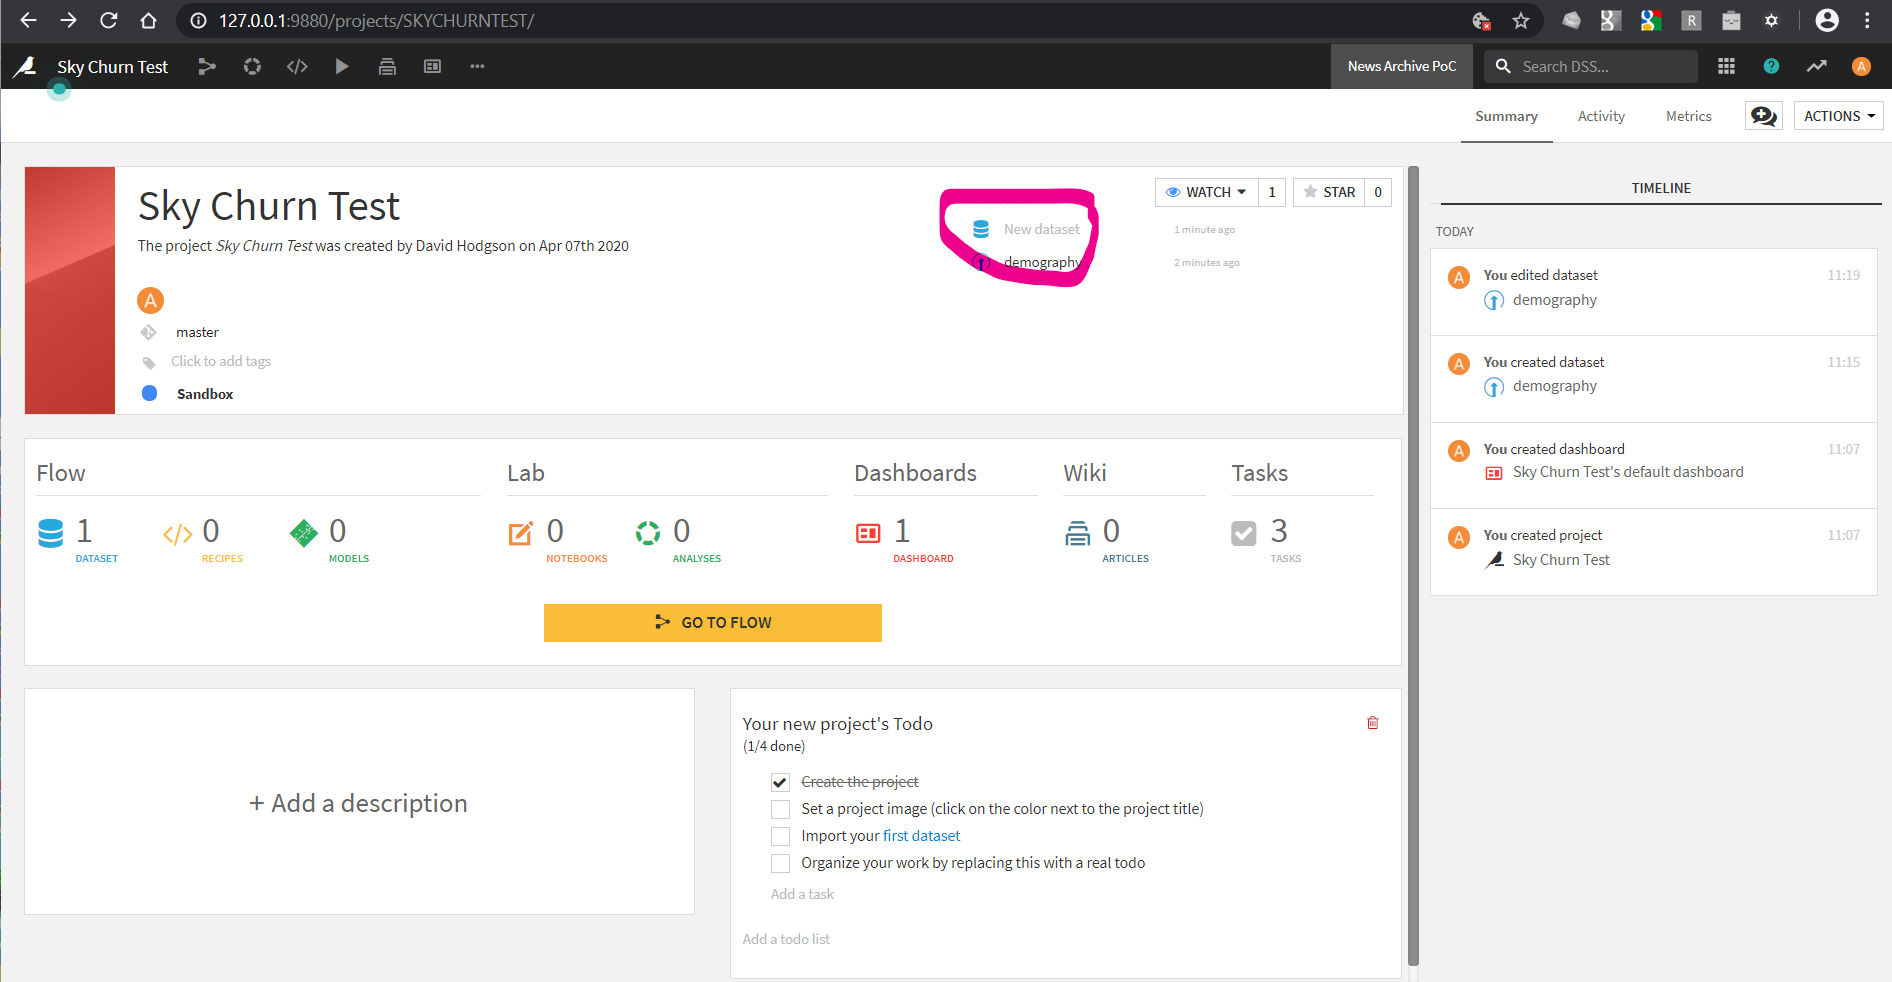Viewport: 1892px width, 982px height.
Task: Open the Lab analyses icon in navbar
Action: tap(252, 66)
